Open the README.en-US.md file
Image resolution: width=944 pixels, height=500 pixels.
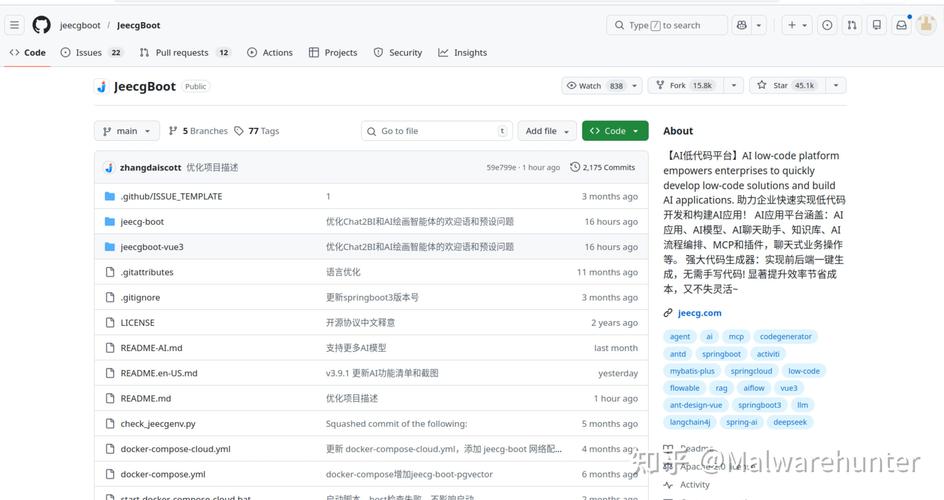pos(159,373)
